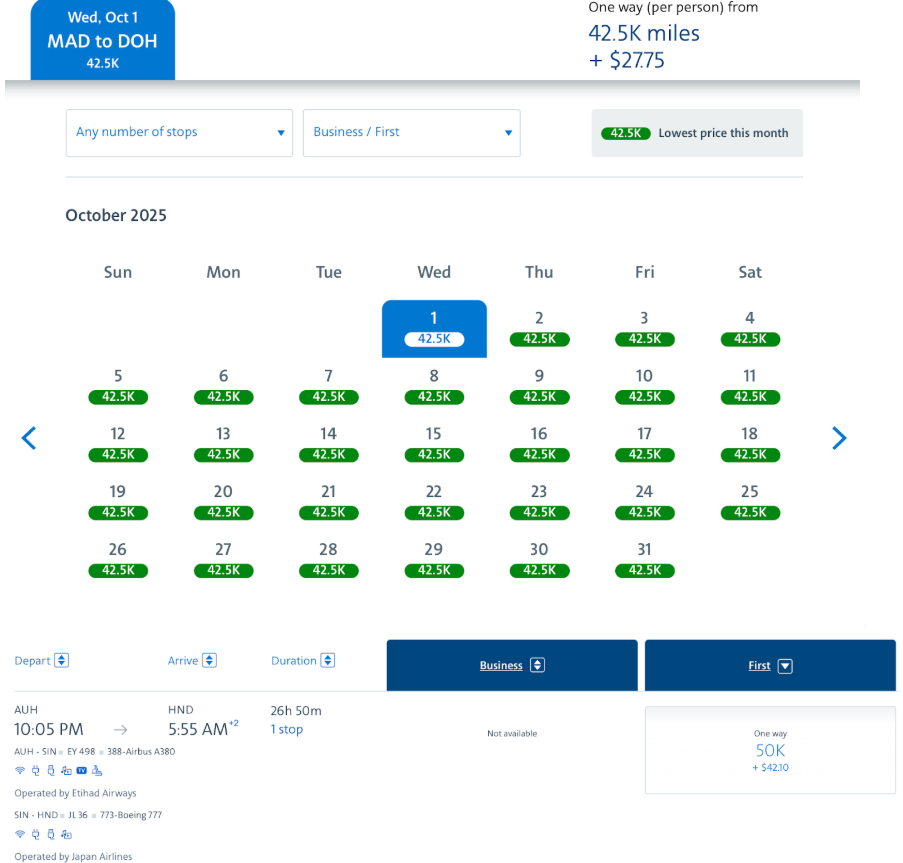
Task: Pick October 24 calendar date
Action: click(x=645, y=502)
